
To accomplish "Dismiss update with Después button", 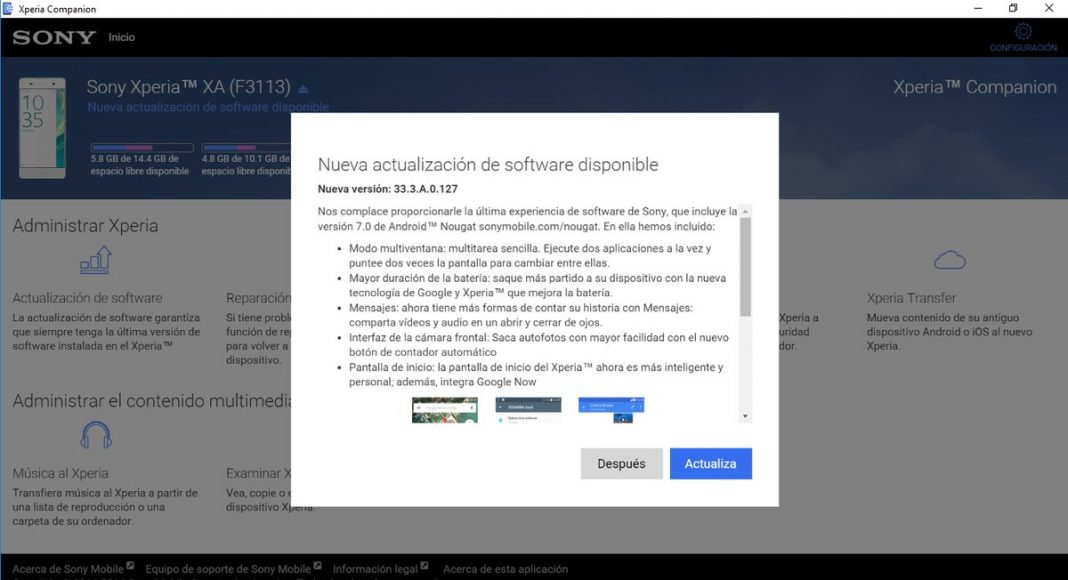I will [621, 464].
